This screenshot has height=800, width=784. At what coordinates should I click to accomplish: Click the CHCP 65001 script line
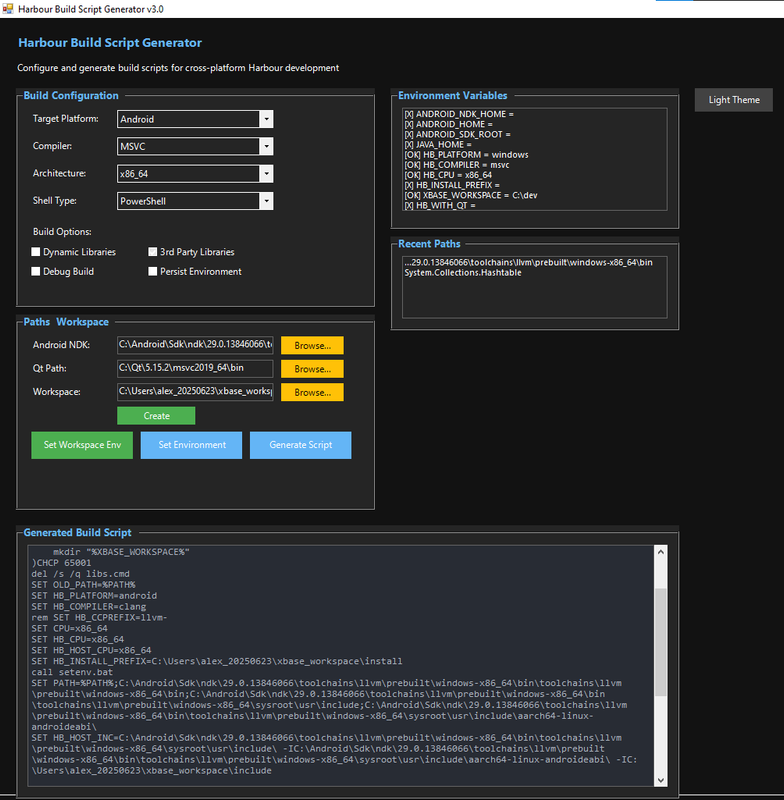[x=61, y=563]
